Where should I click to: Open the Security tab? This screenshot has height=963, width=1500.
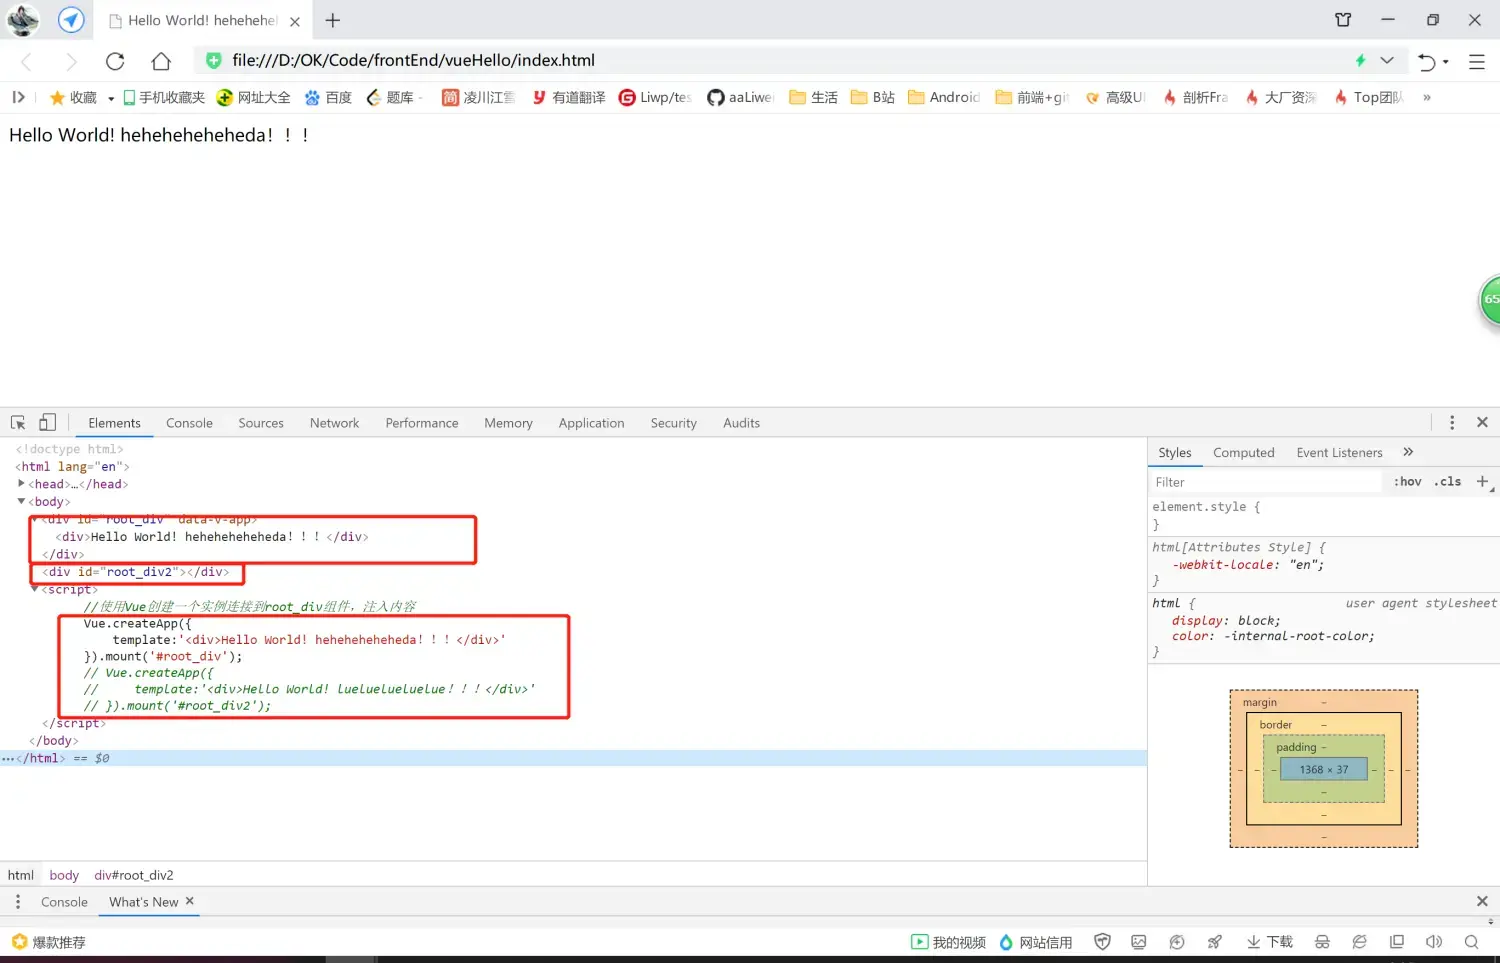coord(673,423)
